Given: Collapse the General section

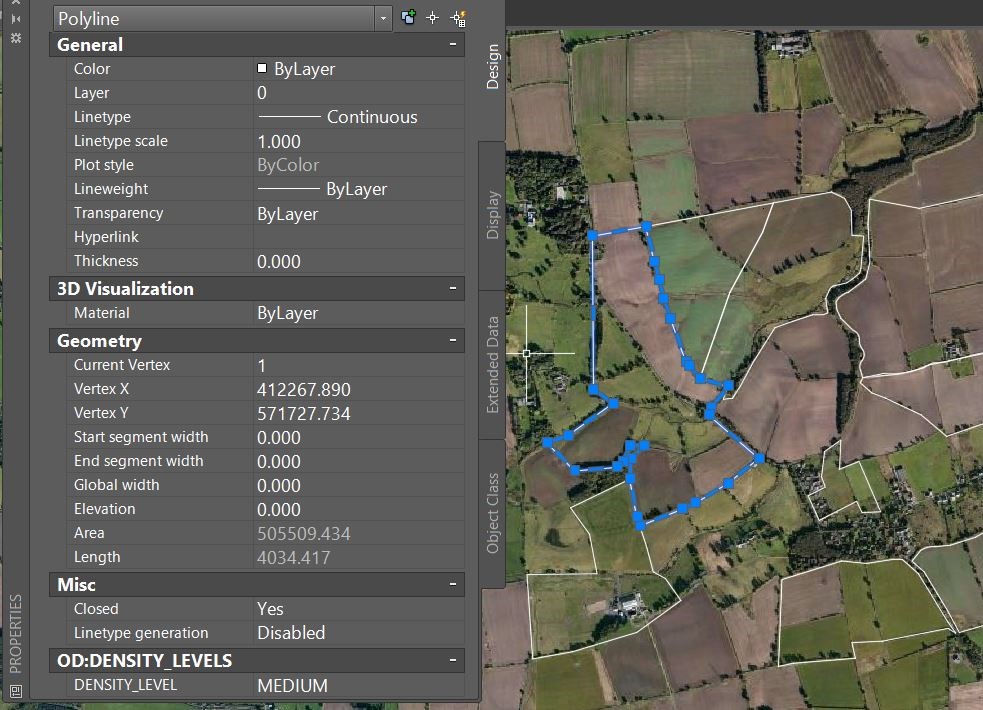Looking at the screenshot, I should click(453, 44).
